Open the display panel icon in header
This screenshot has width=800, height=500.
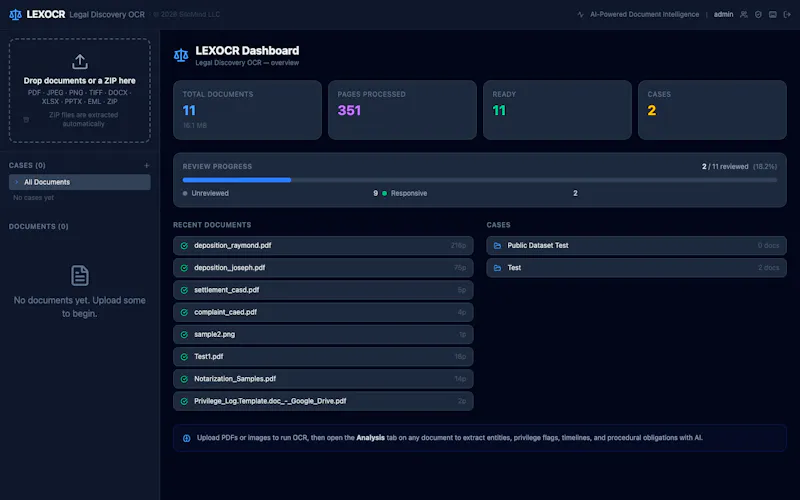[x=773, y=14]
